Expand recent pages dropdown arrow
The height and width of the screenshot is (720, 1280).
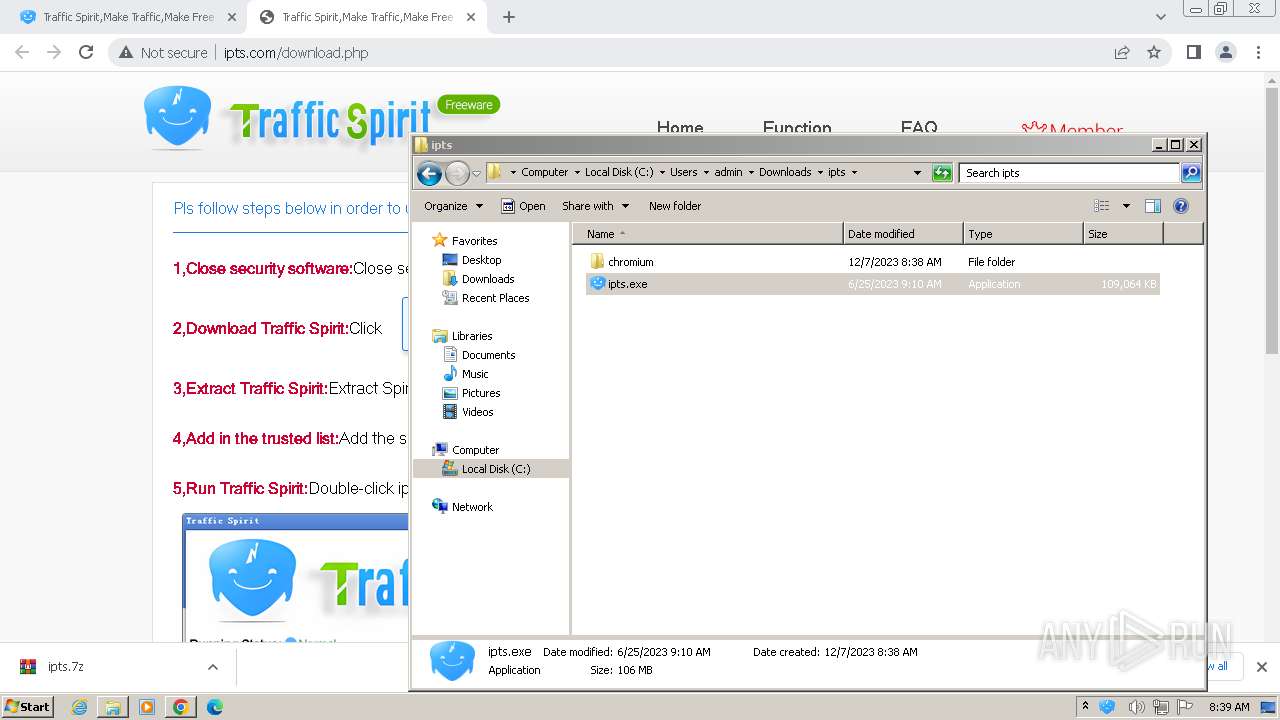pos(476,173)
